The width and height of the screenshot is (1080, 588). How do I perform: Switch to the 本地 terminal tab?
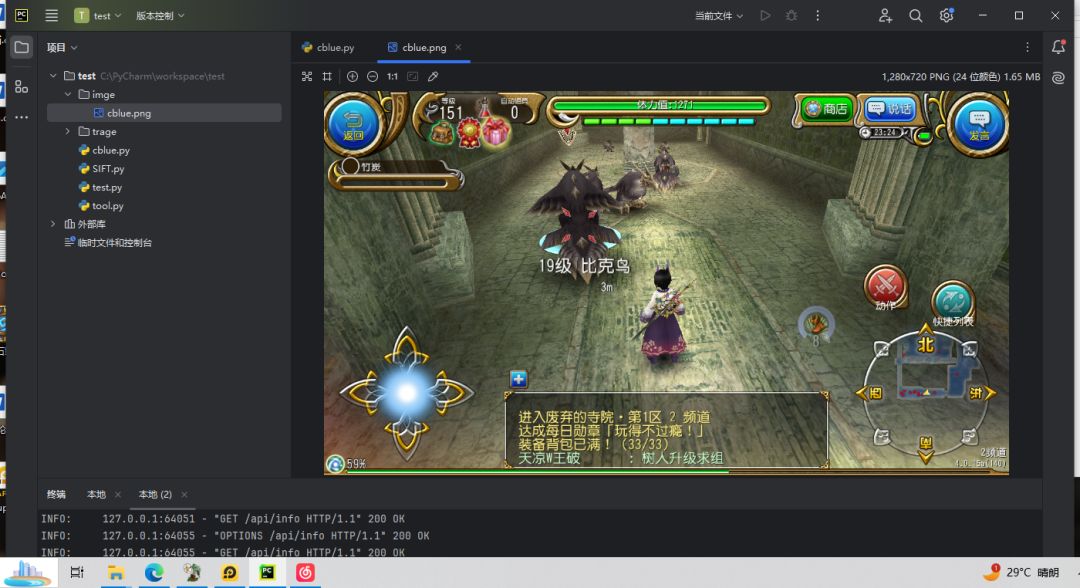pyautogui.click(x=96, y=494)
